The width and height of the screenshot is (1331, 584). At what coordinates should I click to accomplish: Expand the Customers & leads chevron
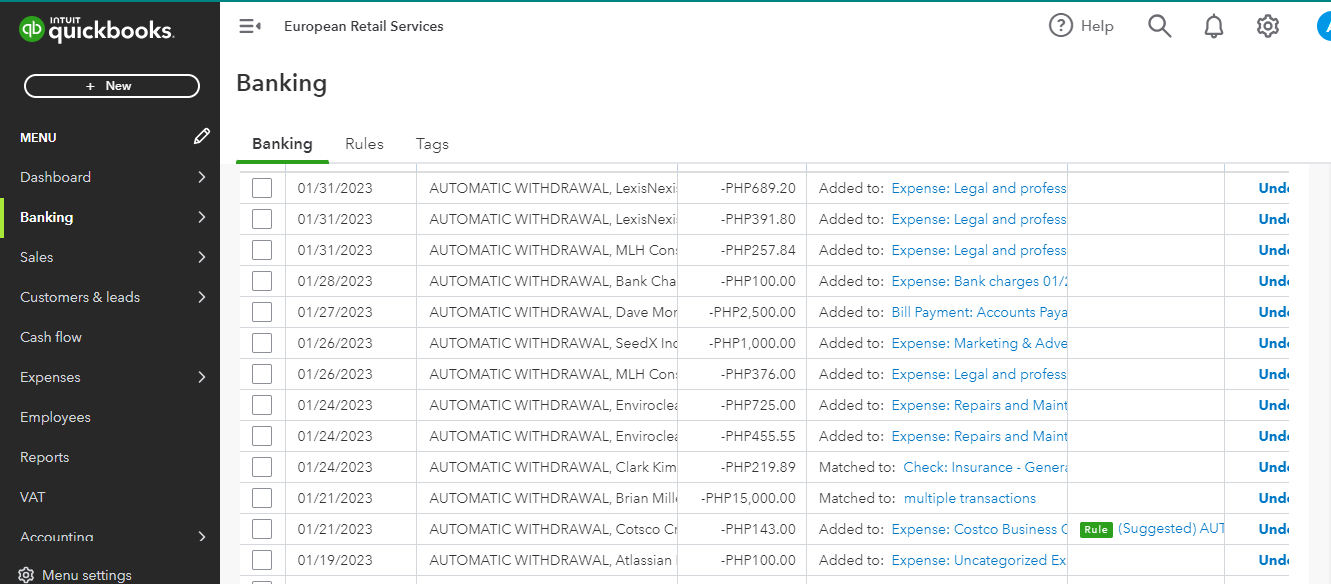click(x=202, y=297)
